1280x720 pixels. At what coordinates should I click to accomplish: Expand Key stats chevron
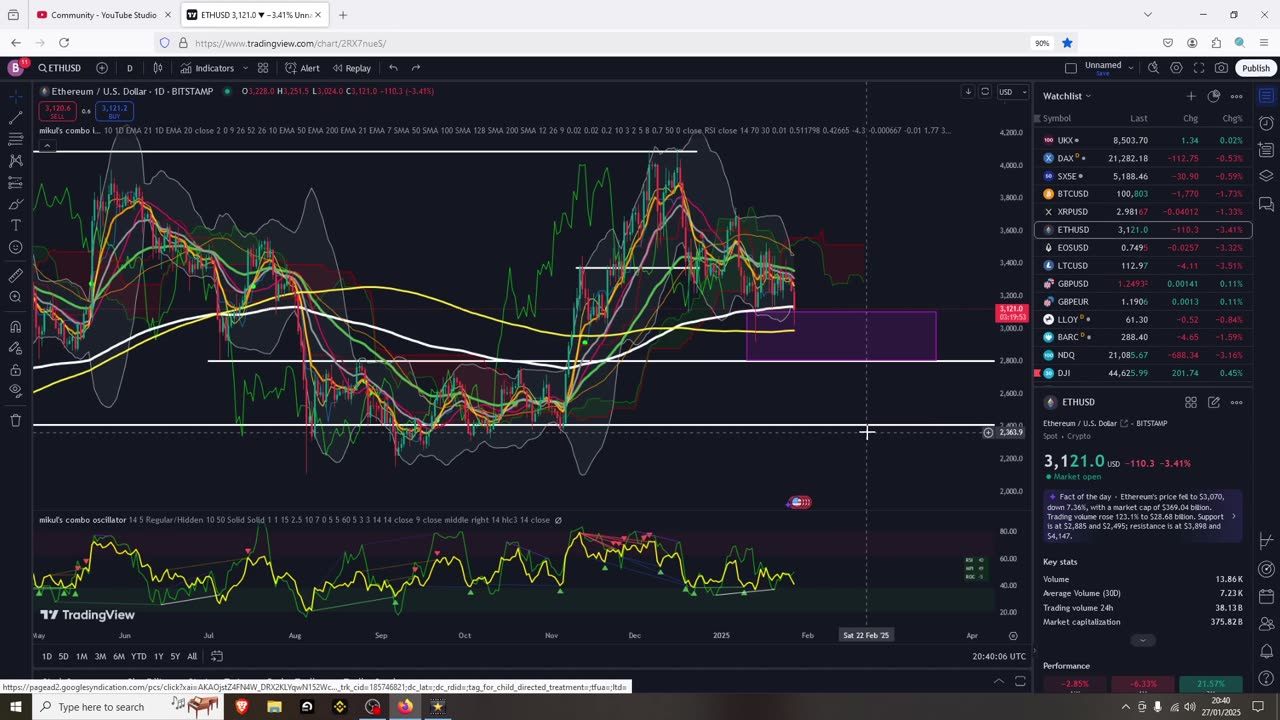(x=1143, y=640)
